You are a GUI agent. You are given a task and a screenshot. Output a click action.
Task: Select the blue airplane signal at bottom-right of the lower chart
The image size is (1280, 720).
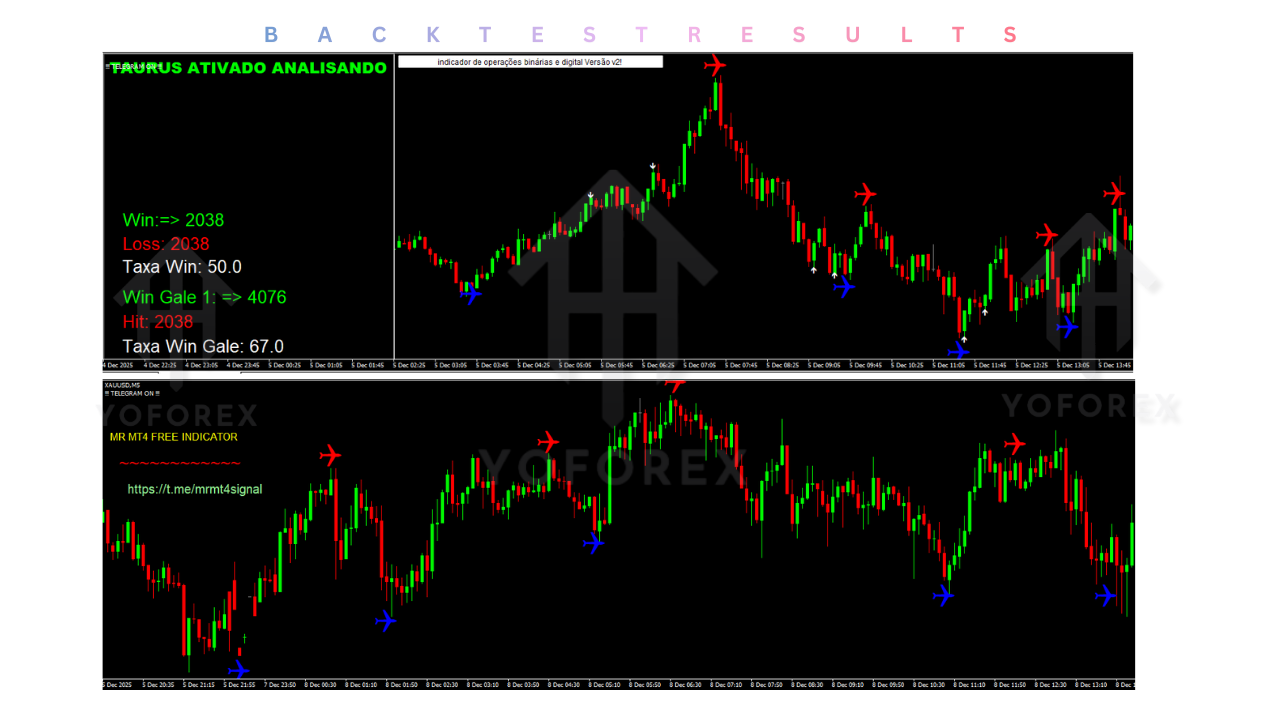tap(1105, 597)
